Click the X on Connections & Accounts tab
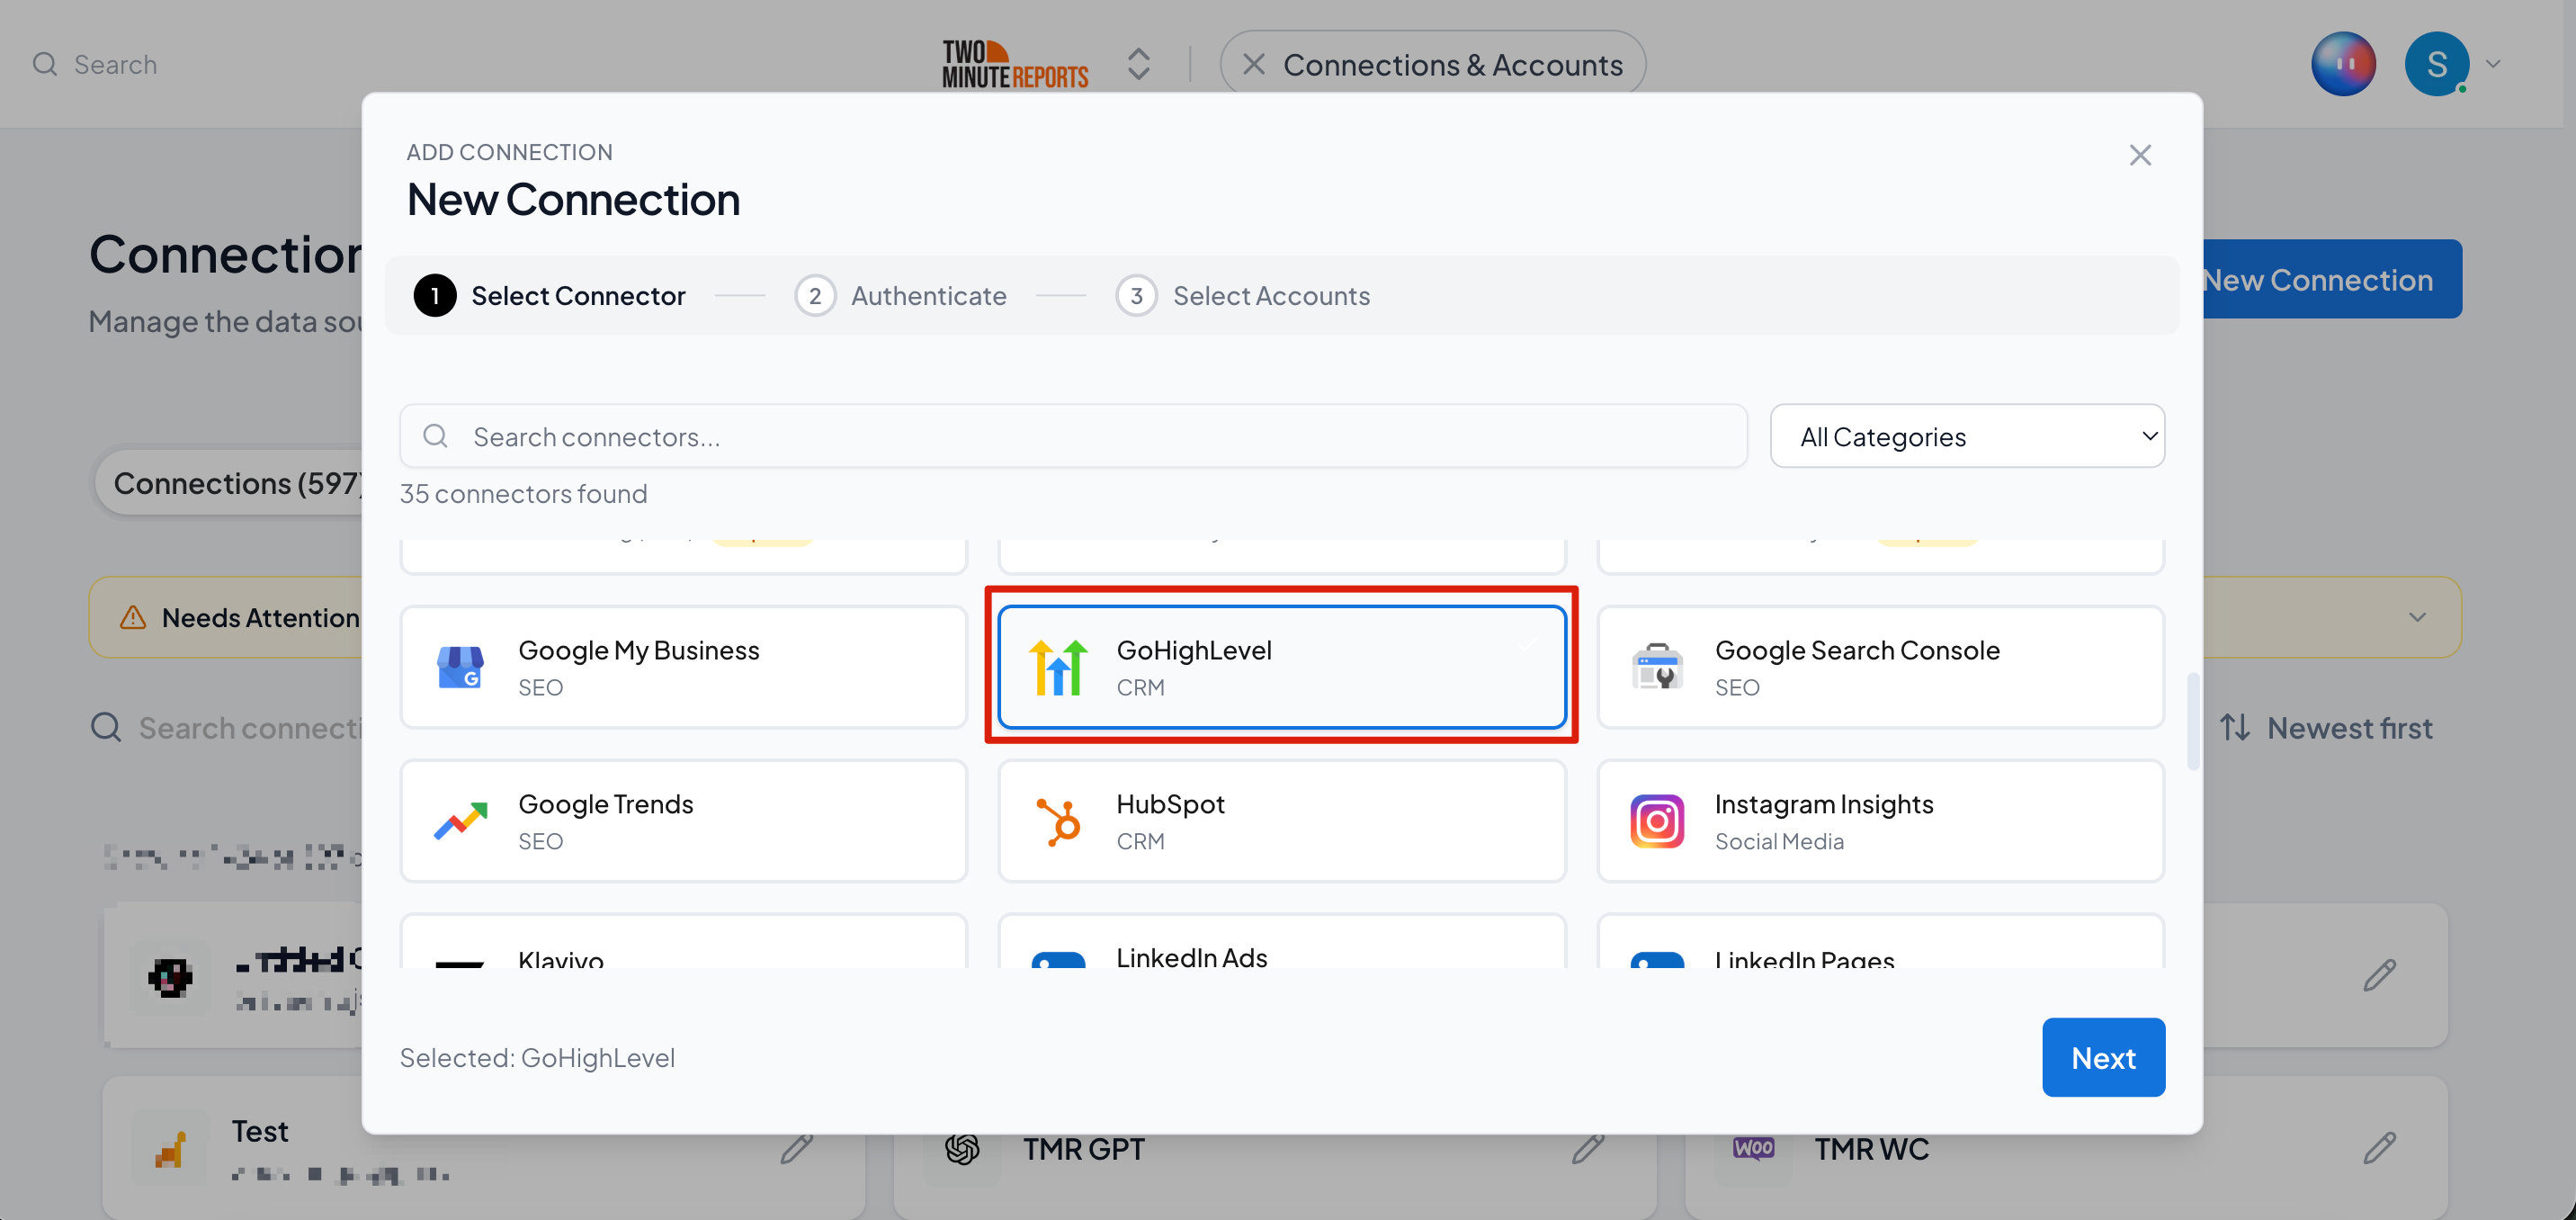The height and width of the screenshot is (1220, 2576). 1253,64
